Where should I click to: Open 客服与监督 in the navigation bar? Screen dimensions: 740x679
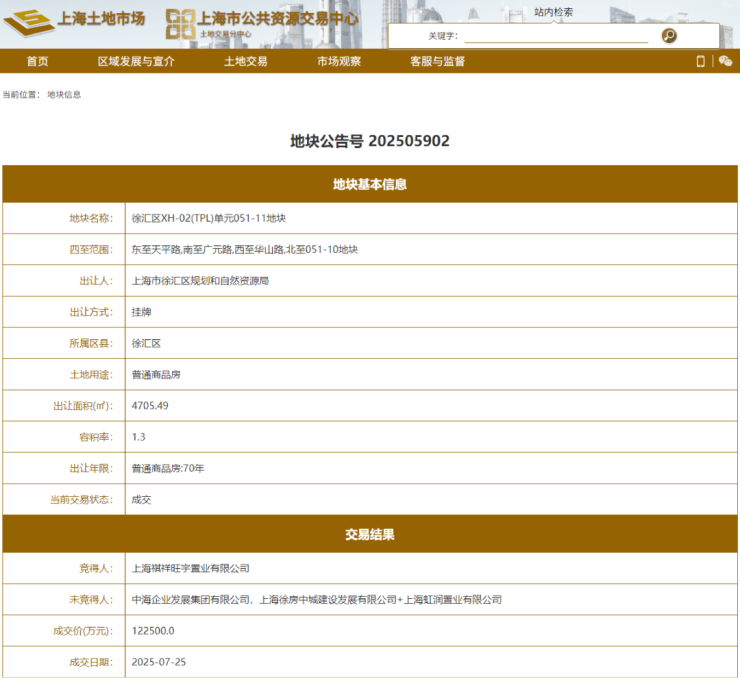(x=437, y=61)
